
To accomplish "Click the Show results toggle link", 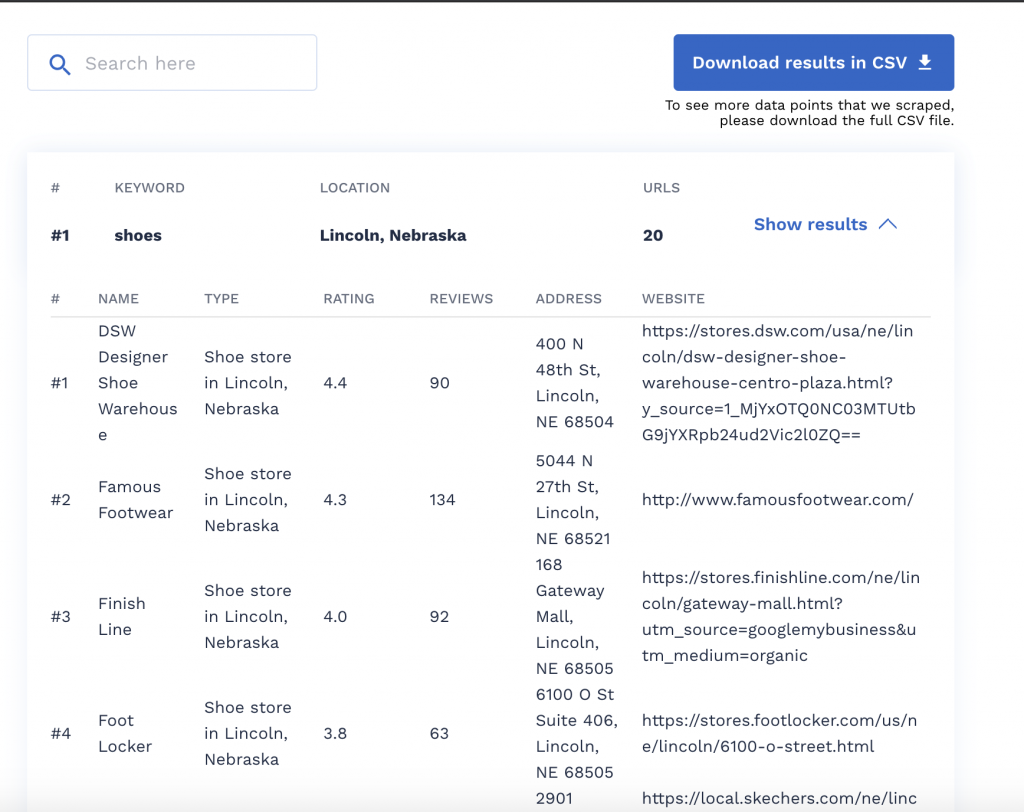I will point(810,224).
